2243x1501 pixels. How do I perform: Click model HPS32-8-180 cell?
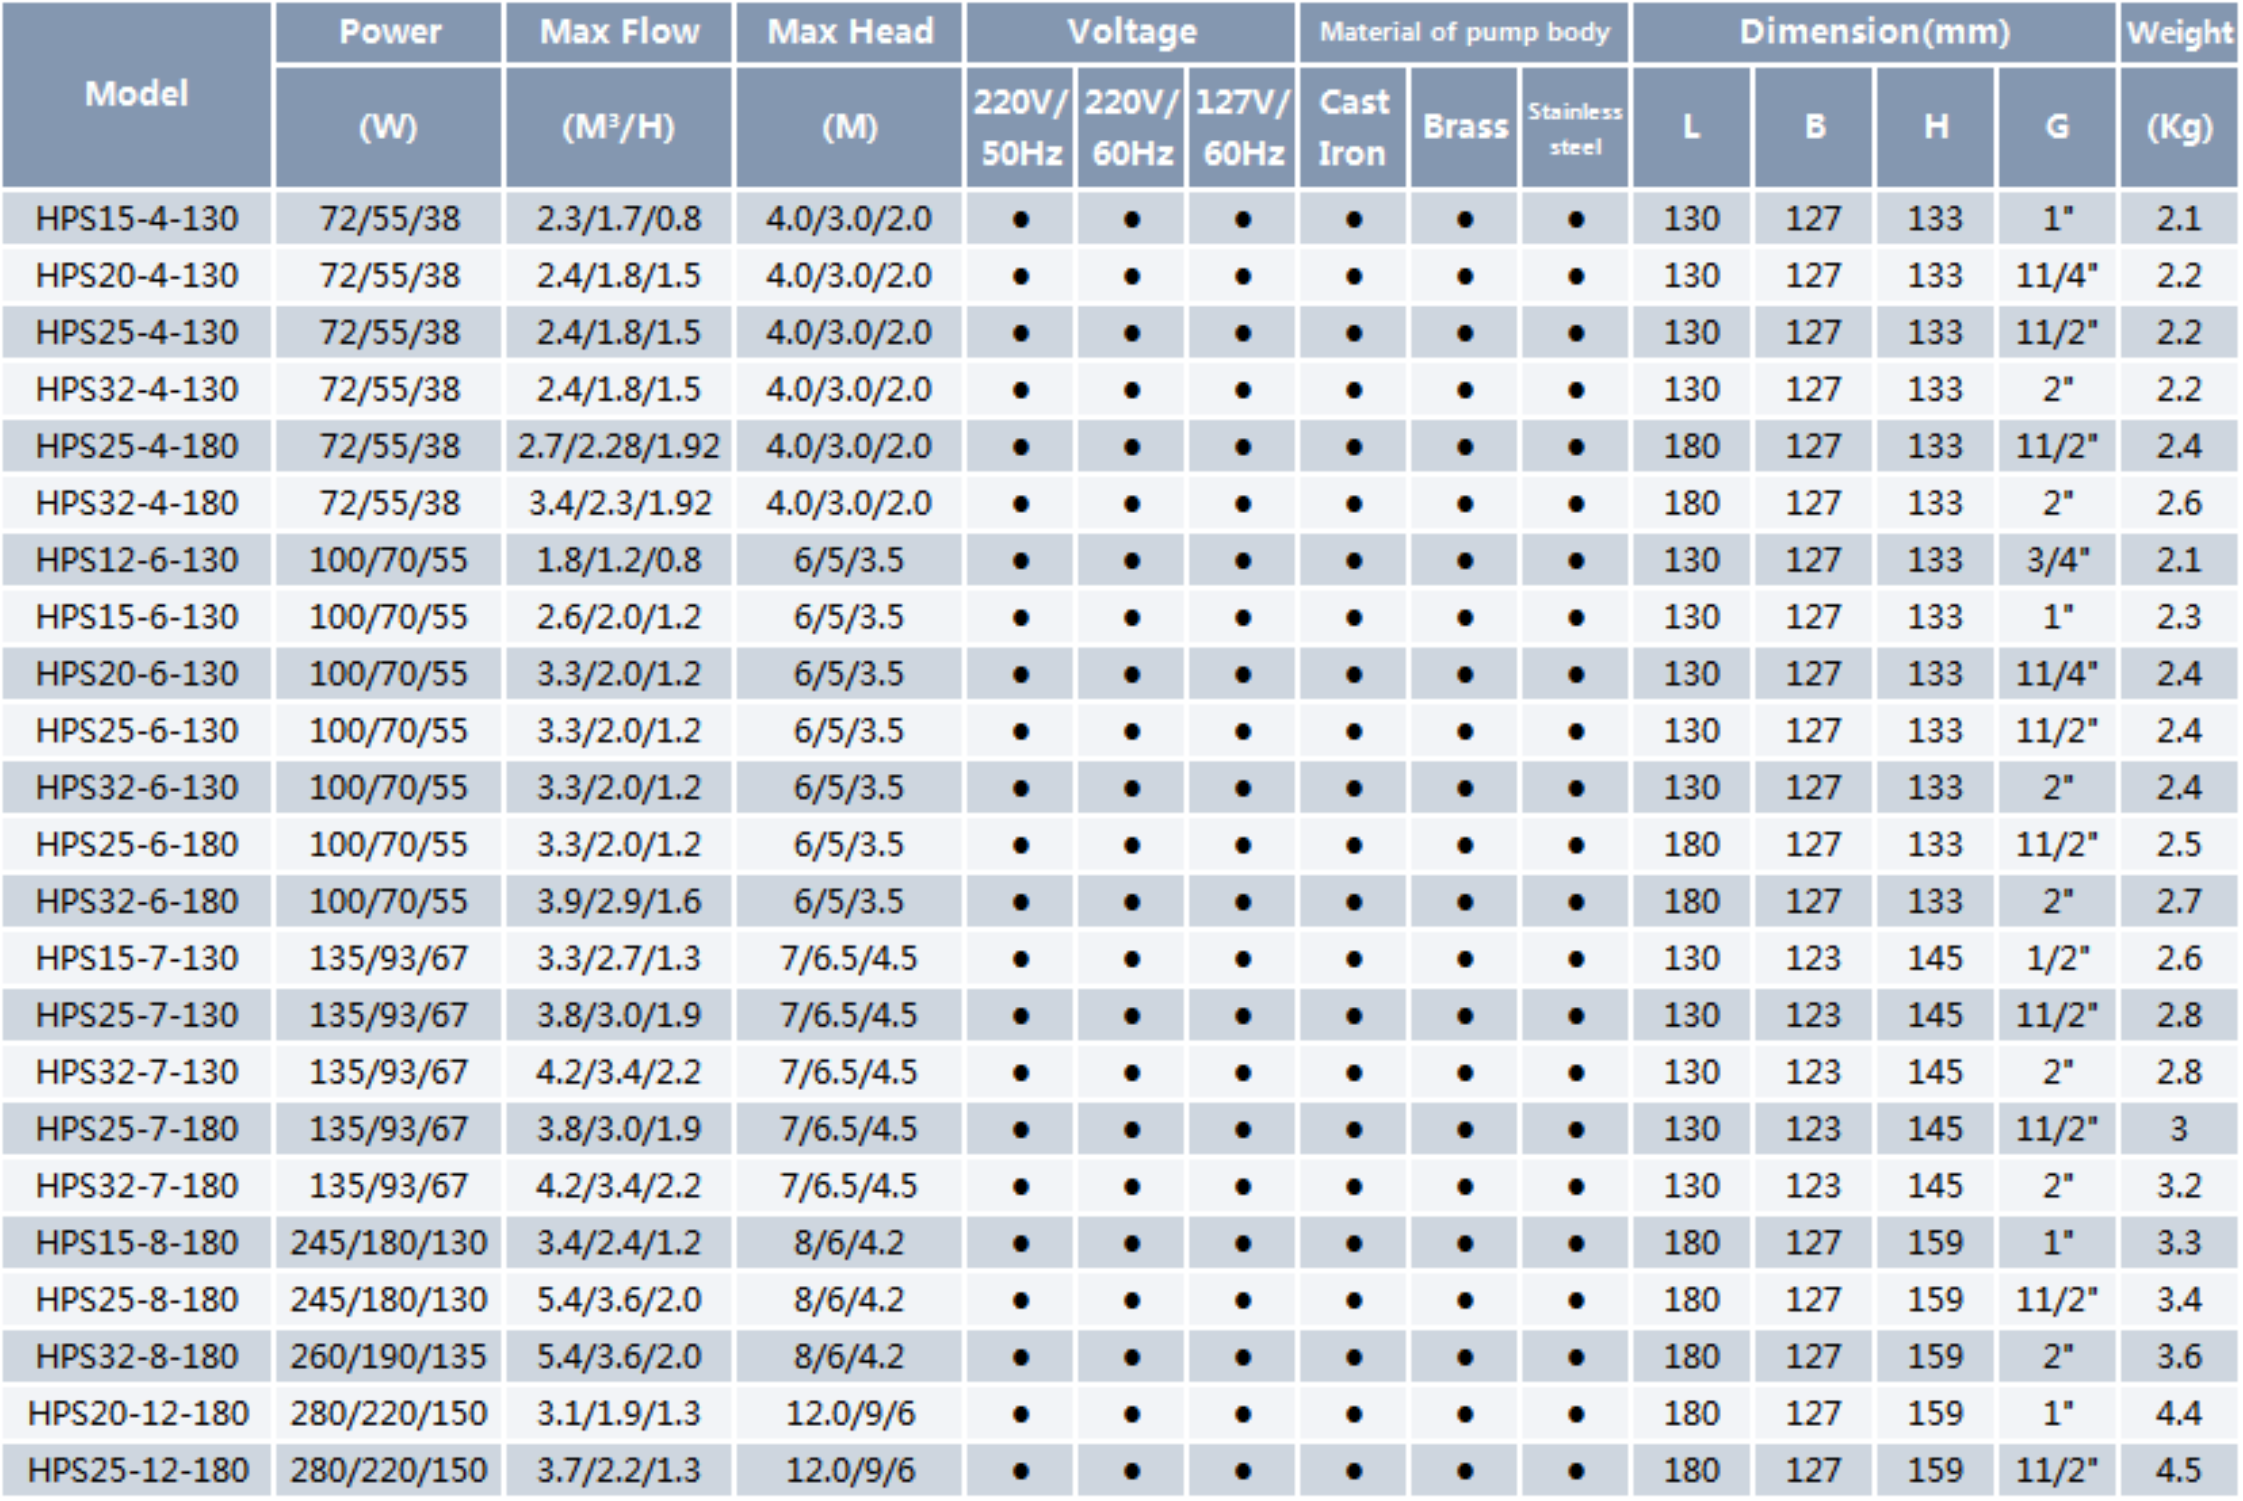pyautogui.click(x=137, y=1356)
